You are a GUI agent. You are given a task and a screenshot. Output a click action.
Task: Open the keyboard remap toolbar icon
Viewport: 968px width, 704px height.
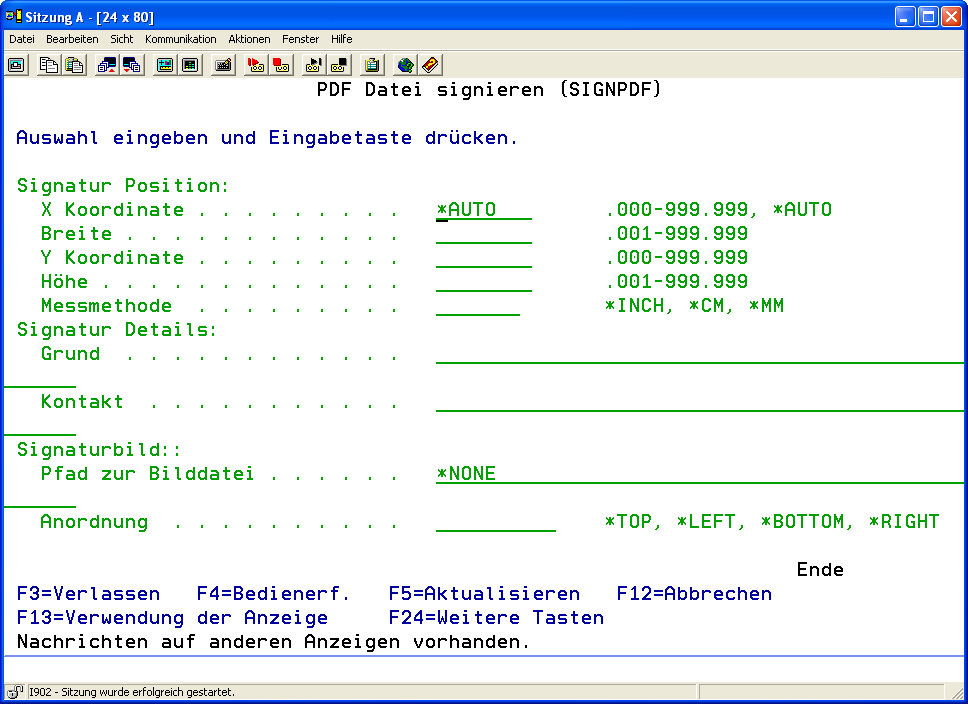pos(223,65)
